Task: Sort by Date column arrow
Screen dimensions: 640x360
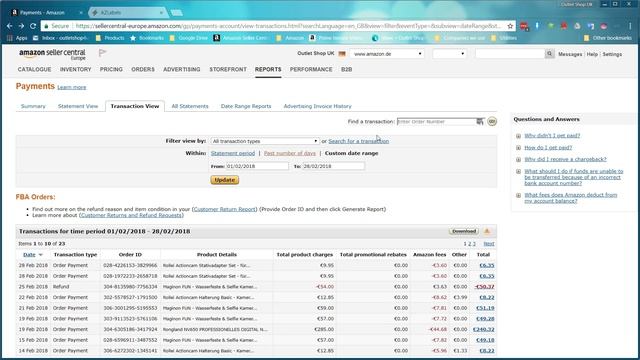Action: 40,255
